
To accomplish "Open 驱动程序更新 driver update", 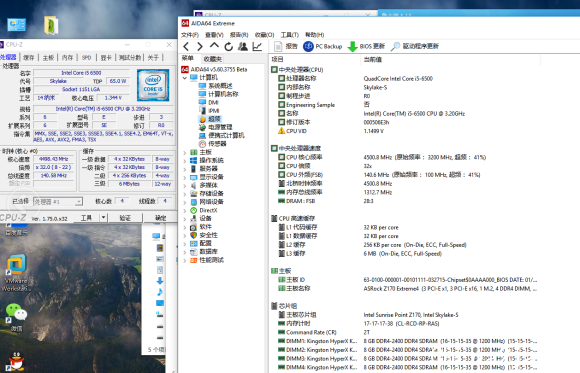I will coord(415,46).
